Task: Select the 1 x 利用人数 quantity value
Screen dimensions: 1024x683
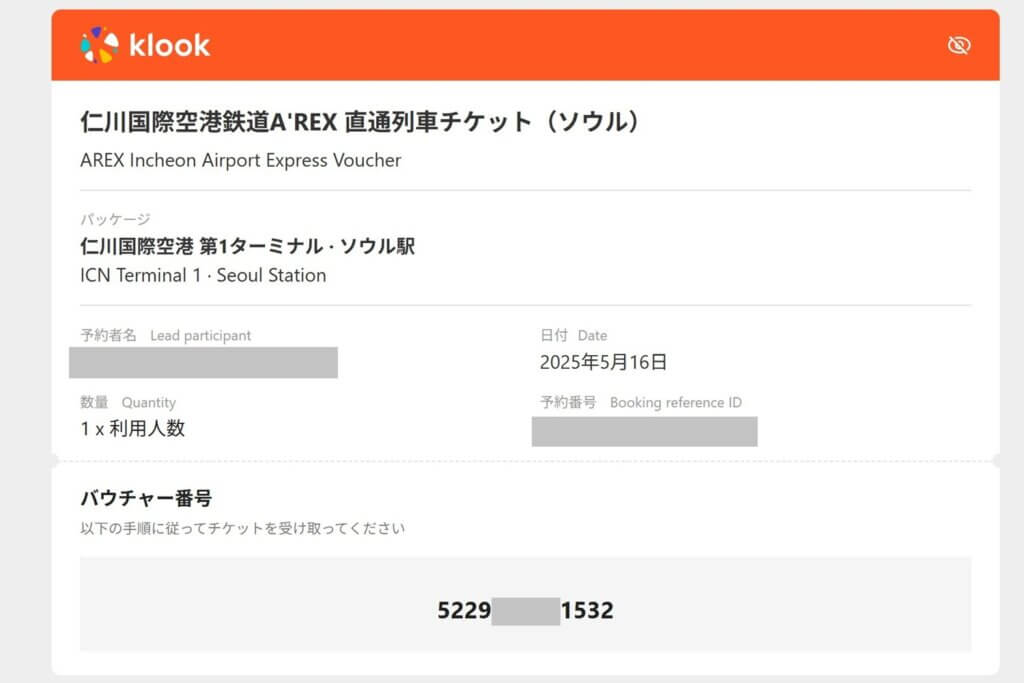Action: (132, 429)
